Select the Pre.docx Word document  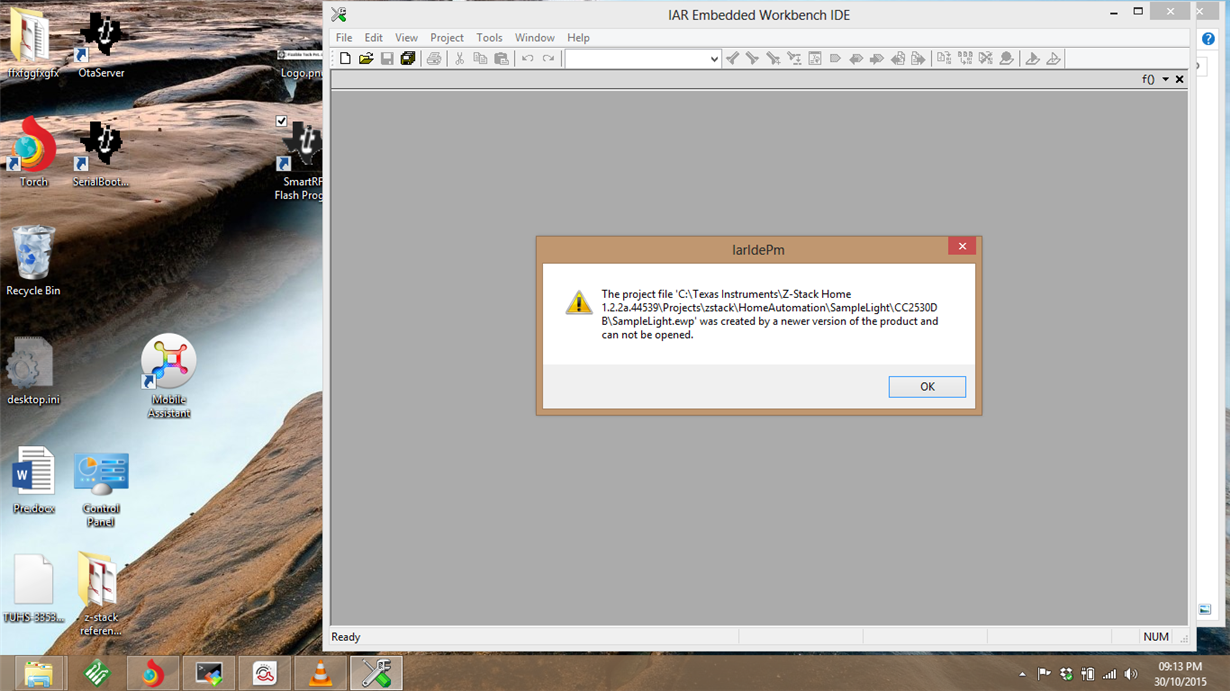33,480
